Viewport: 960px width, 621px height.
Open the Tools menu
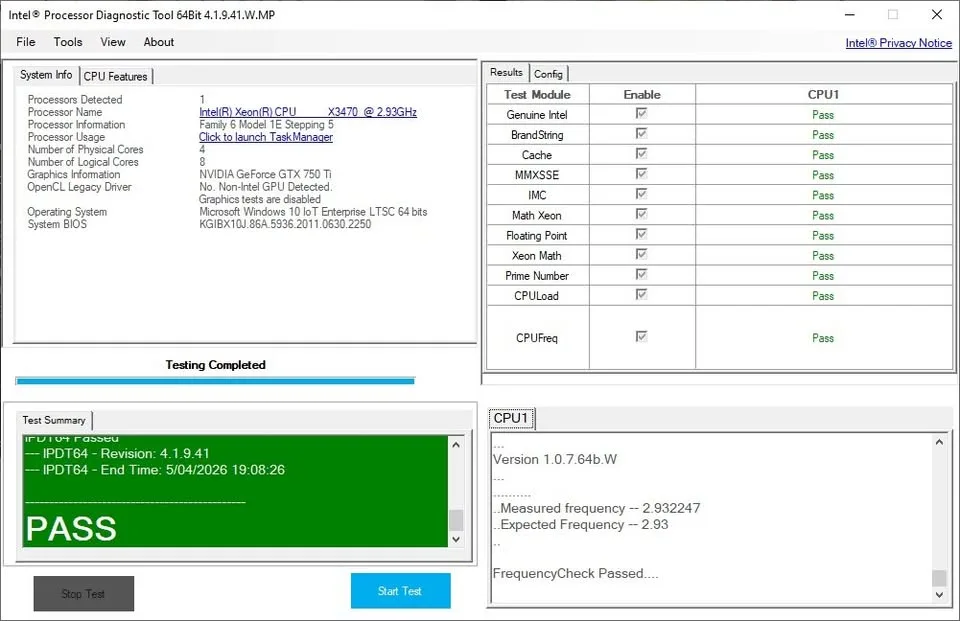tap(67, 42)
